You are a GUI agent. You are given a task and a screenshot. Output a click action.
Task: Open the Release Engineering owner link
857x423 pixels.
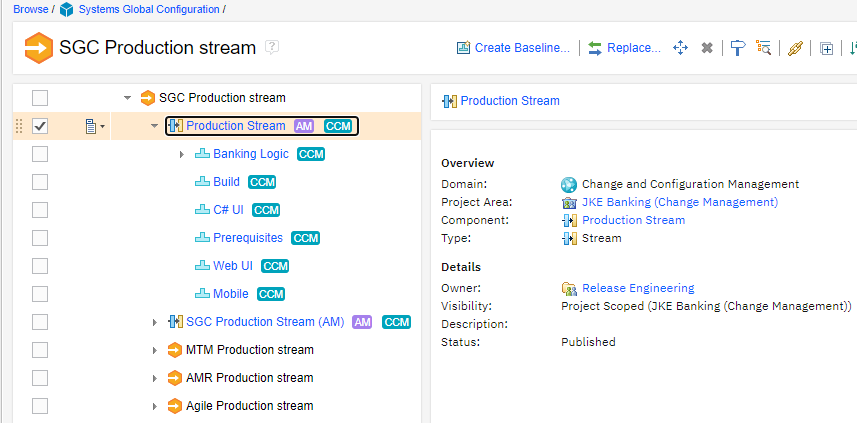pos(638,288)
